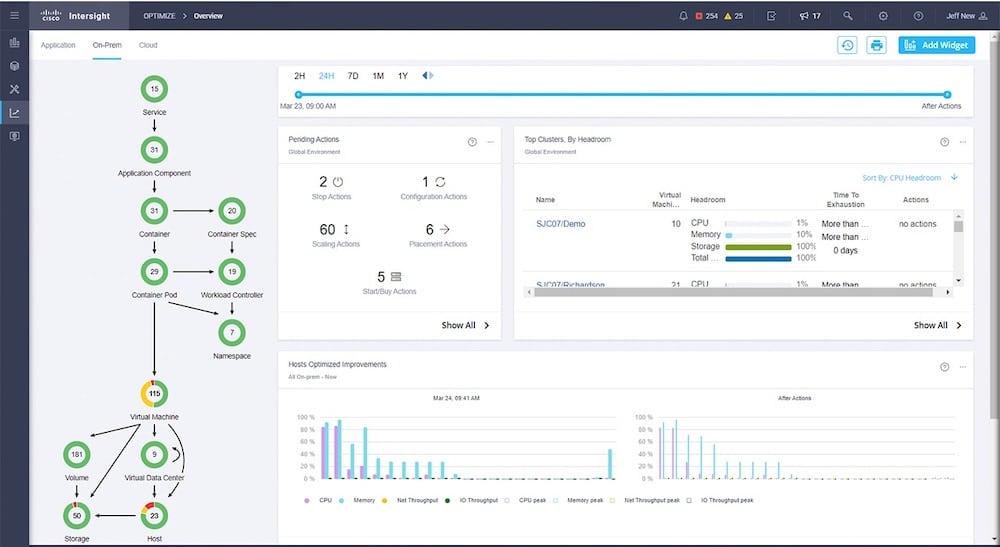The height and width of the screenshot is (547, 1000).
Task: Open the hamburger navigation menu
Action: point(14,15)
